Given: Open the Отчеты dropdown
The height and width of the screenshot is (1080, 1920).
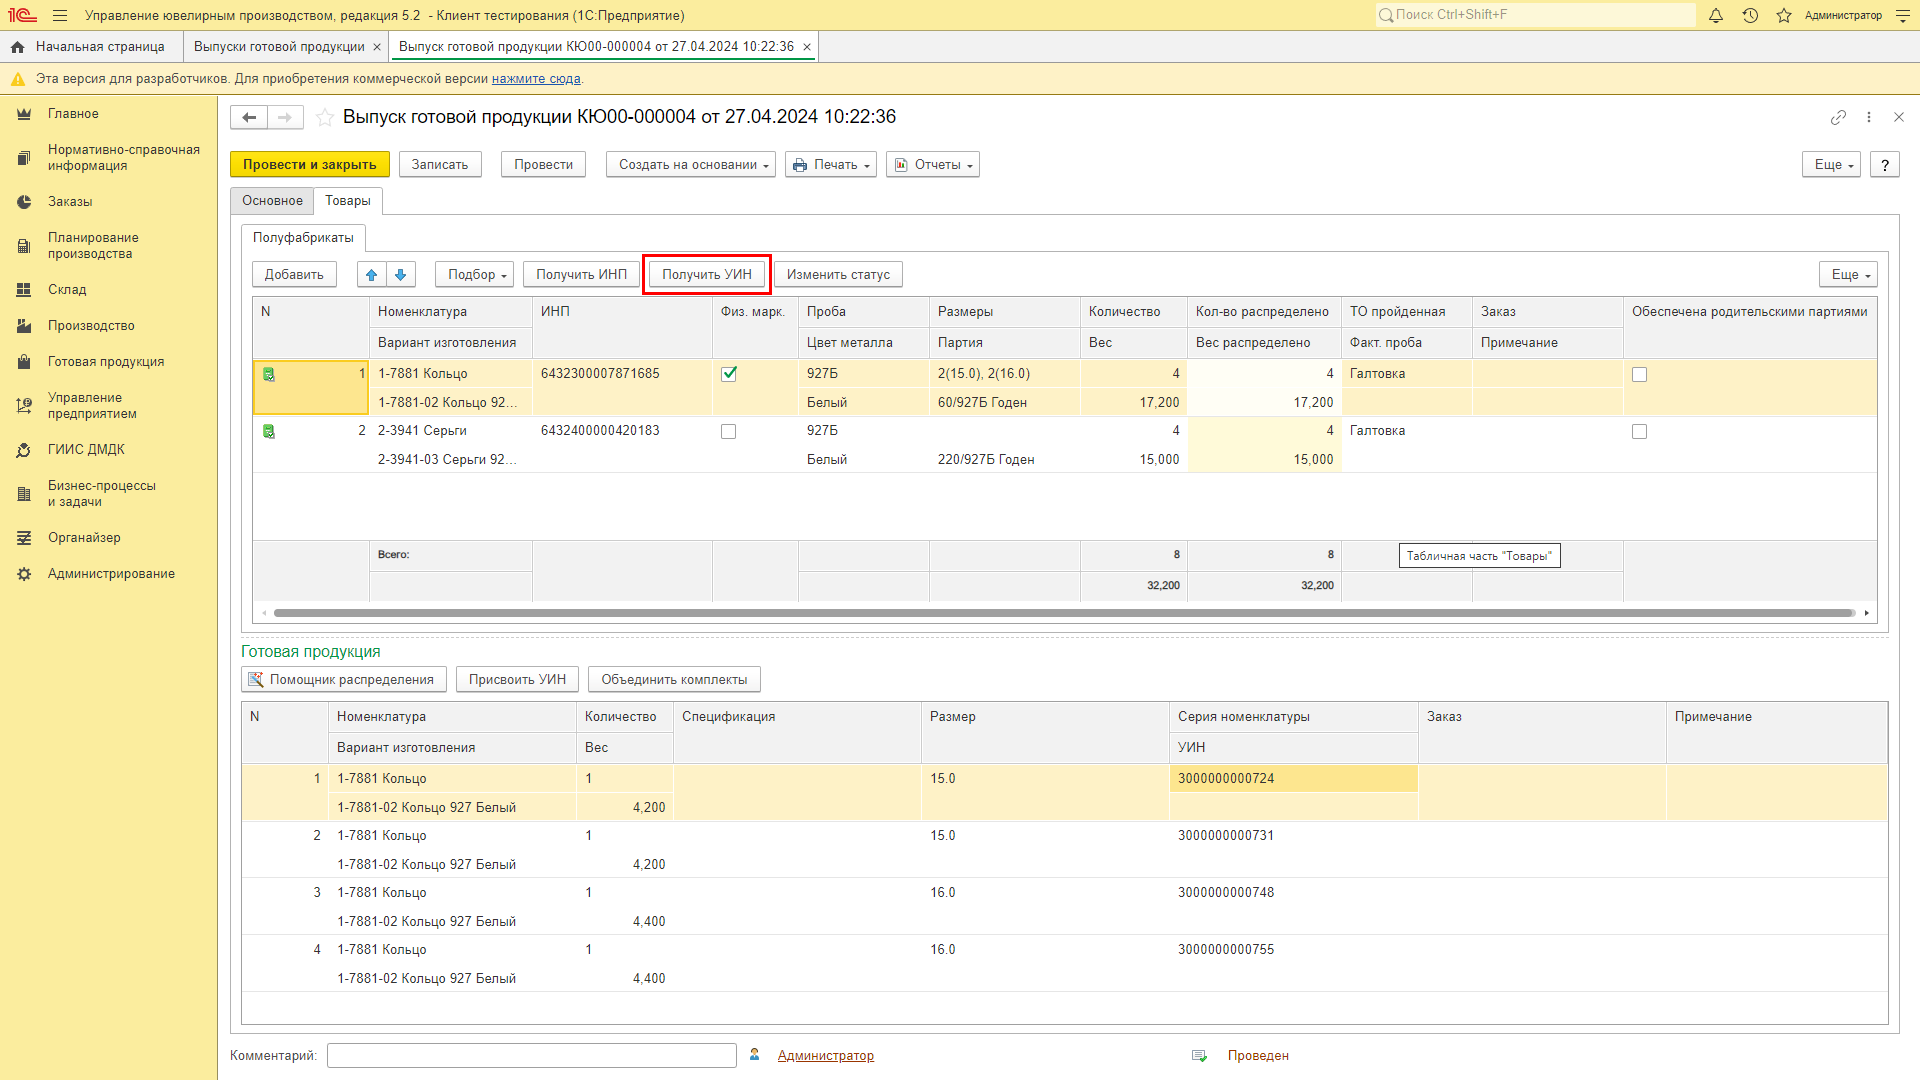Looking at the screenshot, I should [x=933, y=165].
